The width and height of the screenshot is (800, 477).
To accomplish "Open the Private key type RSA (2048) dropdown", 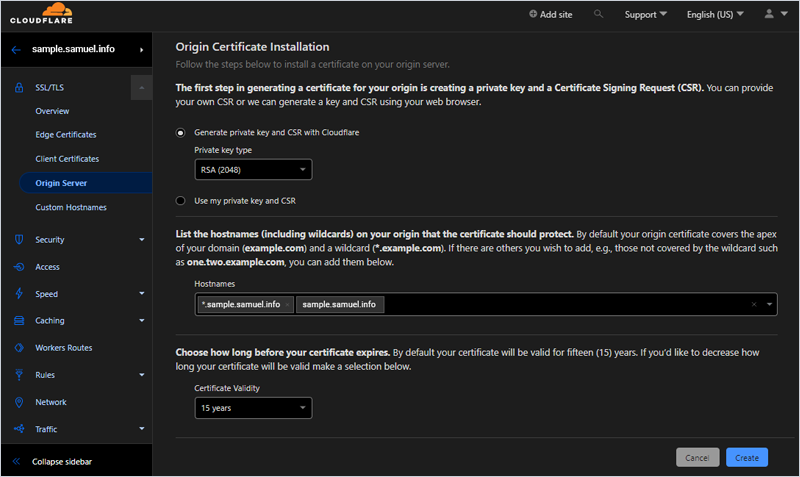I will 253,169.
